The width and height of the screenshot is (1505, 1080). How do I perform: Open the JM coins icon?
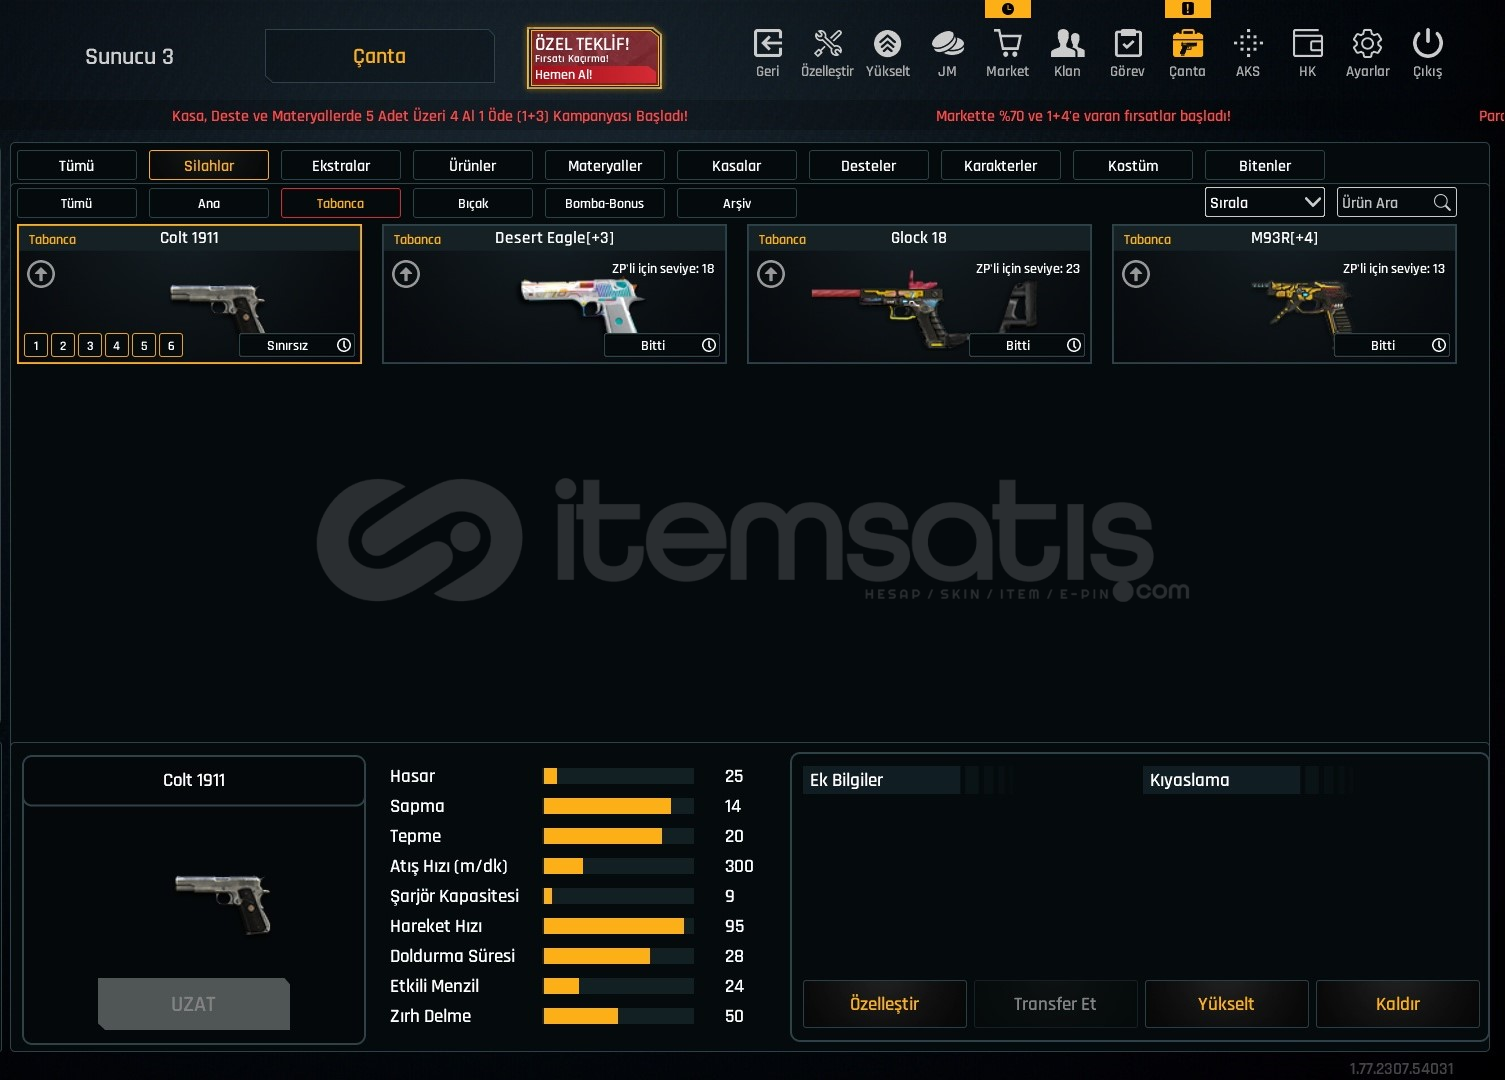pyautogui.click(x=947, y=44)
